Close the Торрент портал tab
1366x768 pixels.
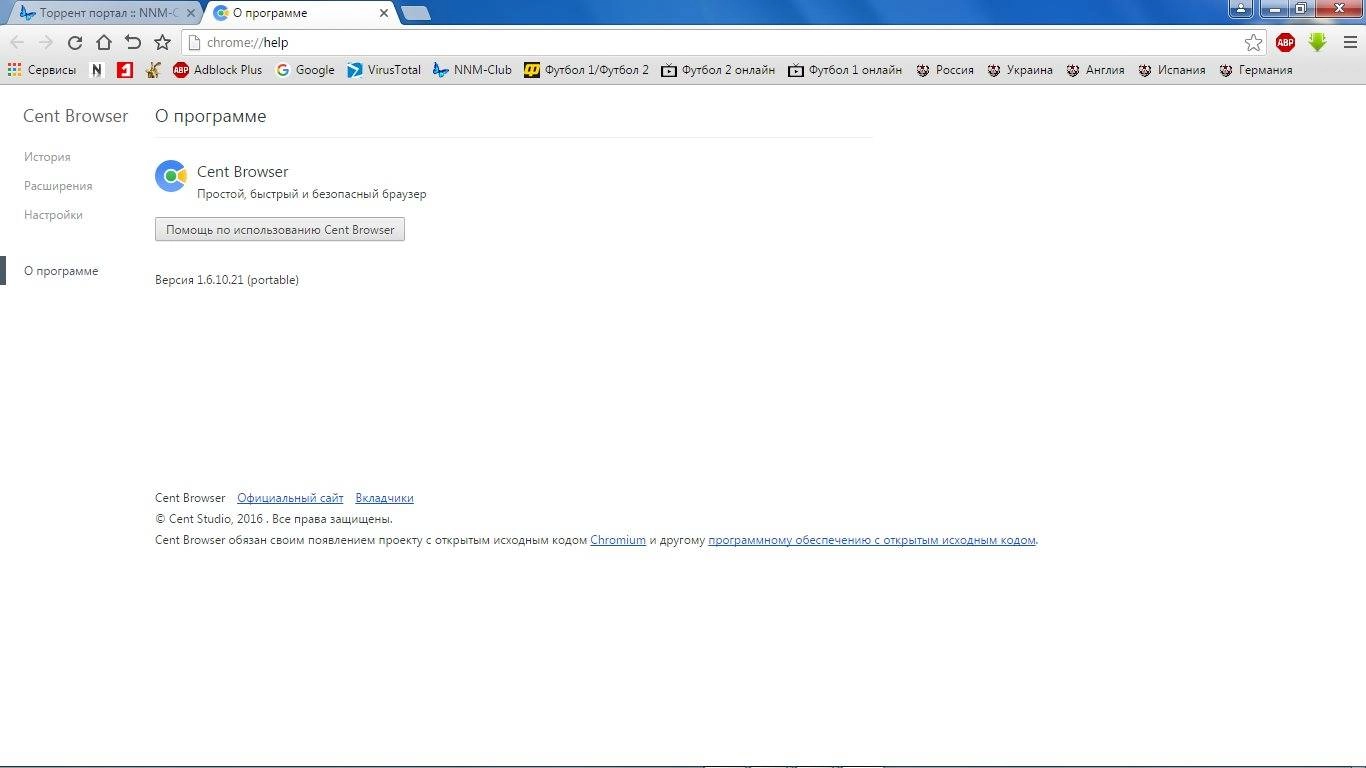point(191,13)
